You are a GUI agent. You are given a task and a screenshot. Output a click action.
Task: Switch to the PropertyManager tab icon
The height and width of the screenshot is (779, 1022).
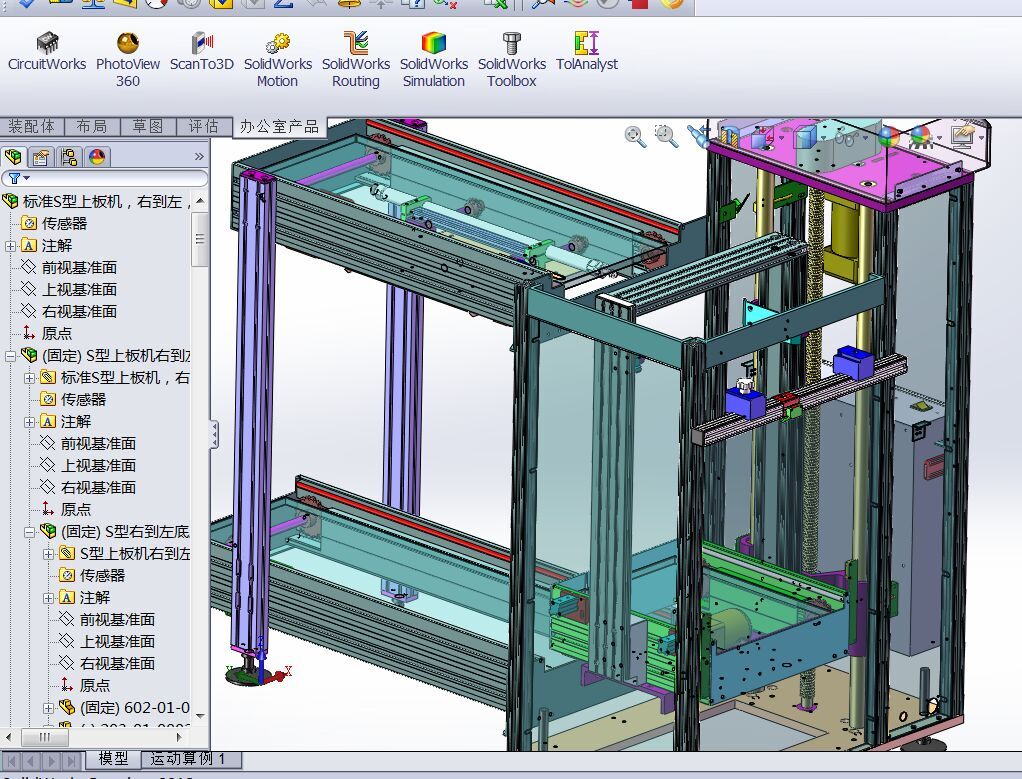coord(41,157)
